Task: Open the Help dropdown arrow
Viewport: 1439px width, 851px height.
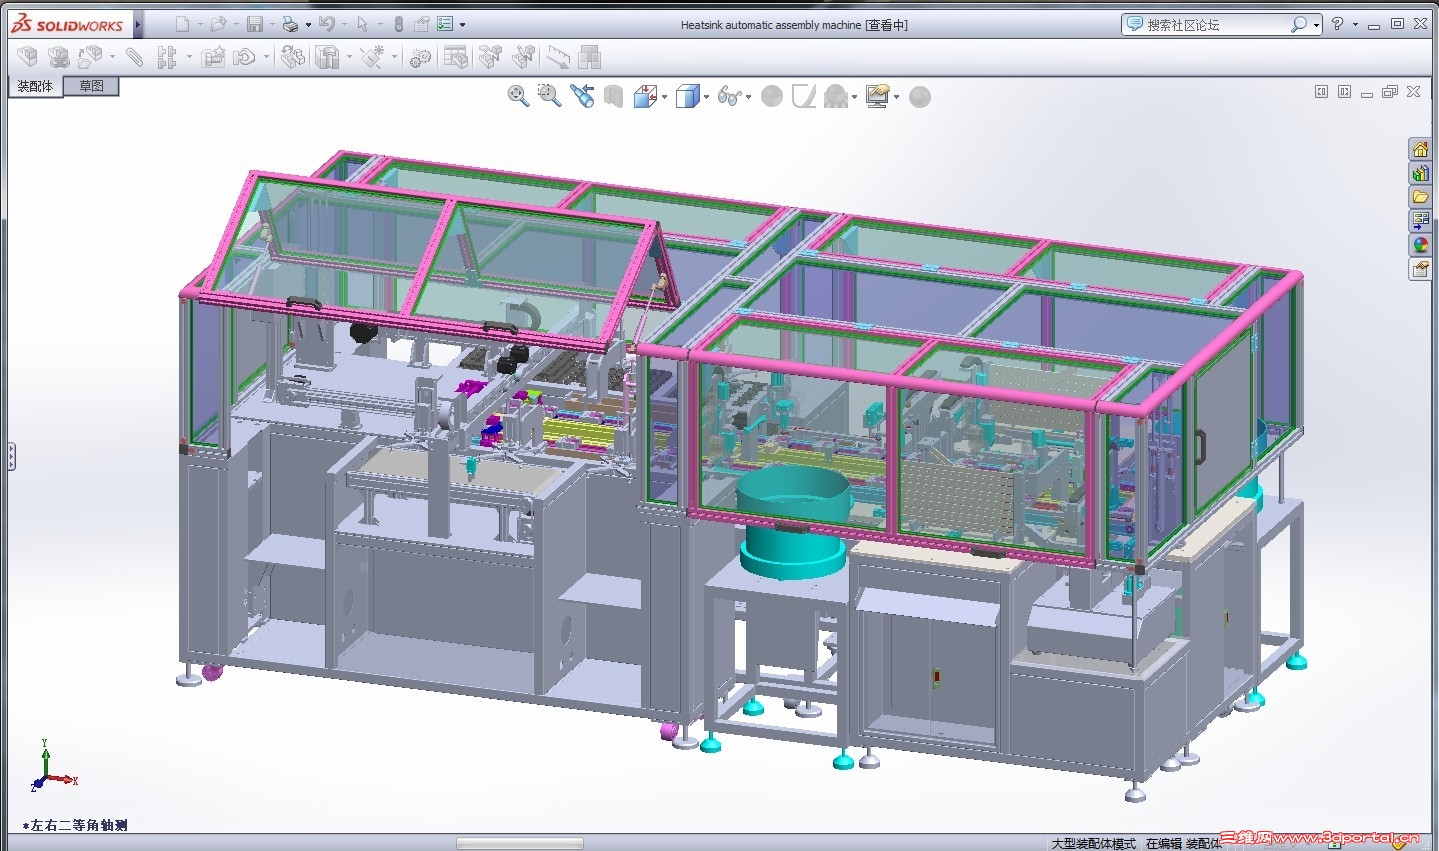Action: click(x=1355, y=25)
